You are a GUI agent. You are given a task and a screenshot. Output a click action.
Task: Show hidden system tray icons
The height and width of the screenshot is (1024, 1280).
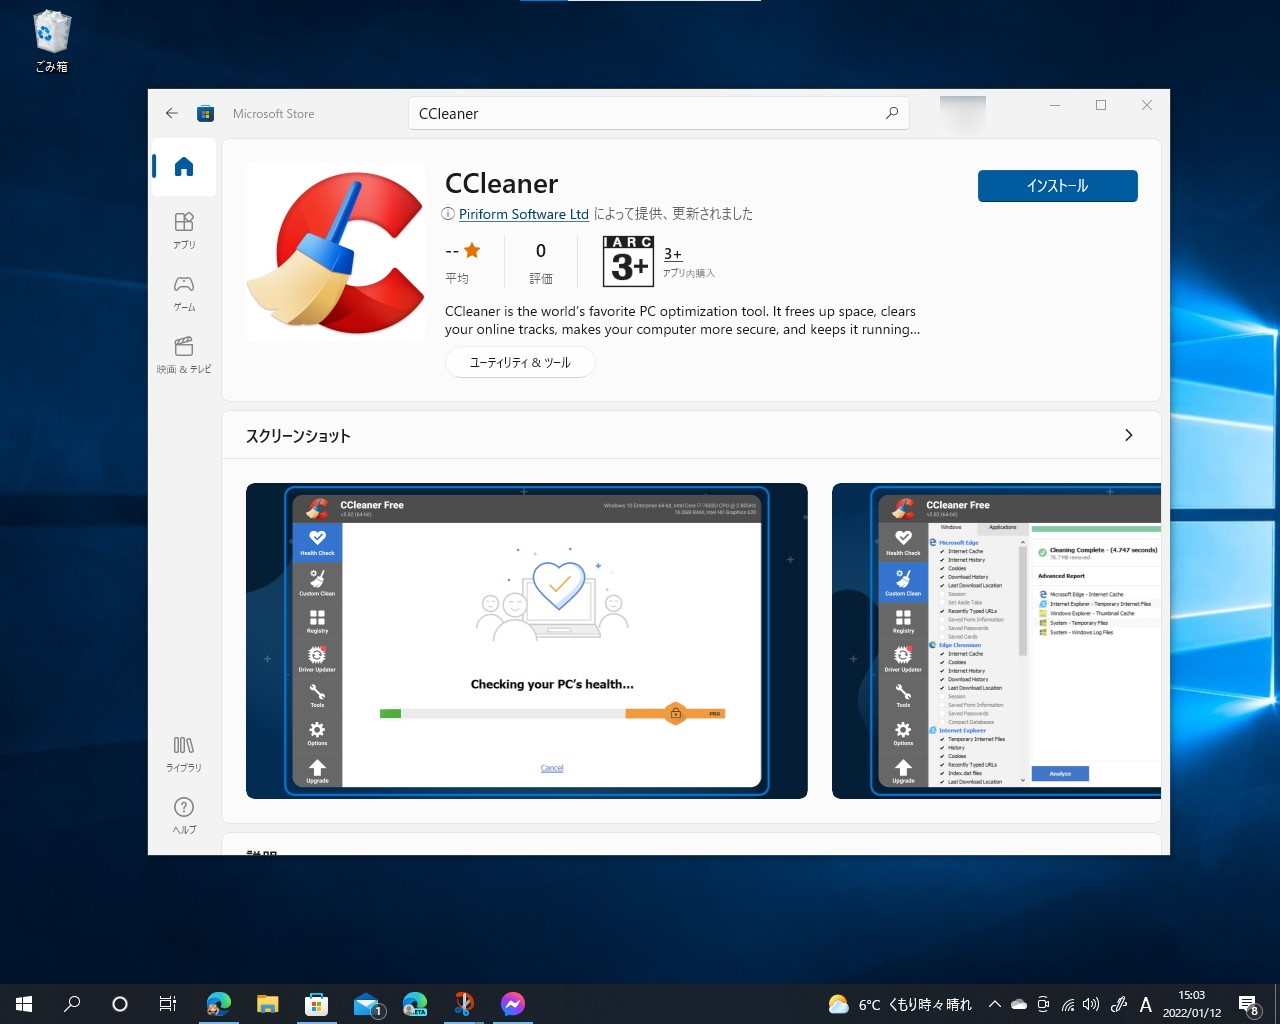994,1004
